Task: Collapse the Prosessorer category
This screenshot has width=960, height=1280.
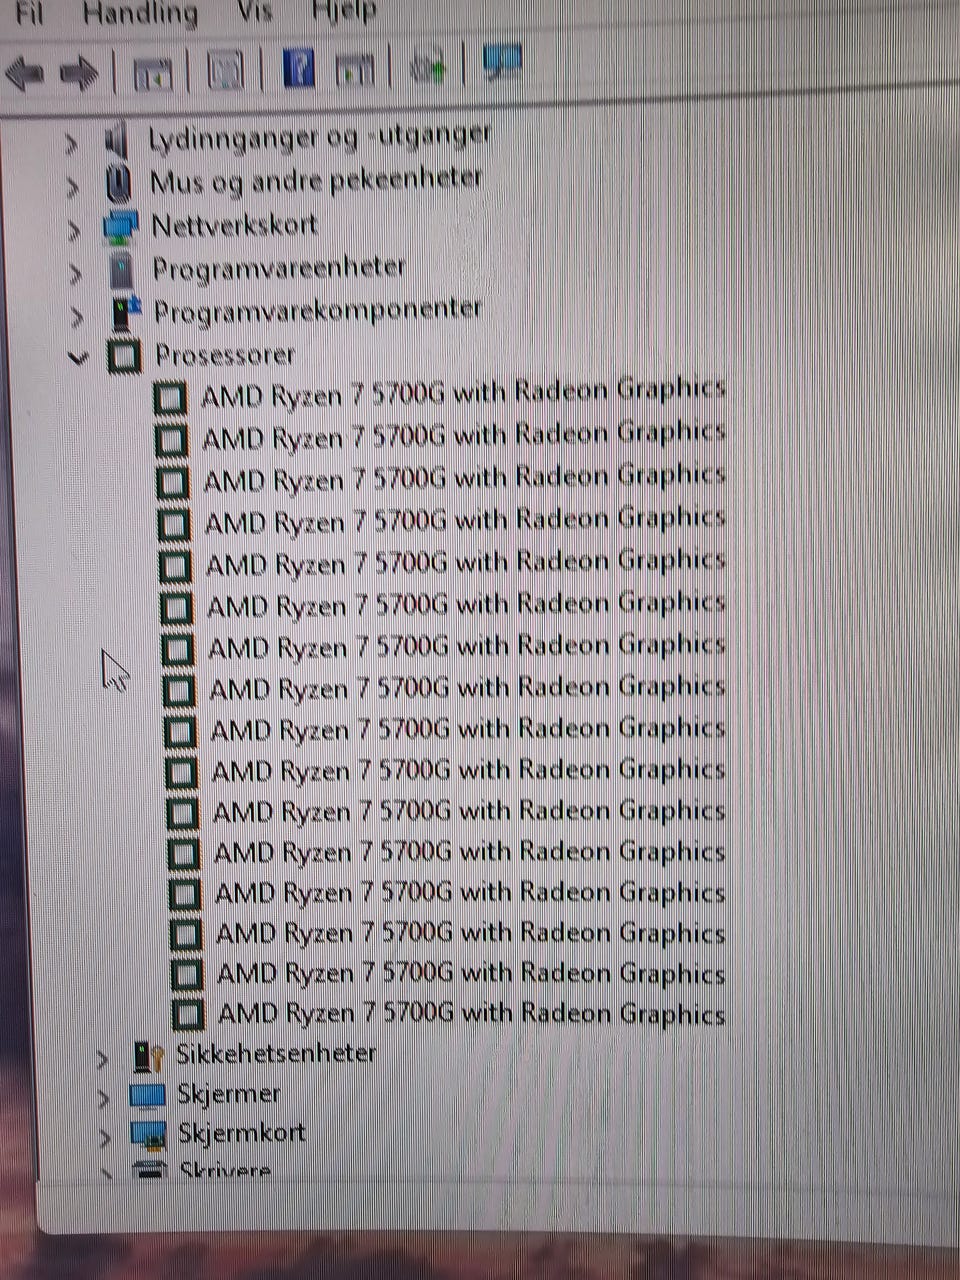Action: pos(78,356)
